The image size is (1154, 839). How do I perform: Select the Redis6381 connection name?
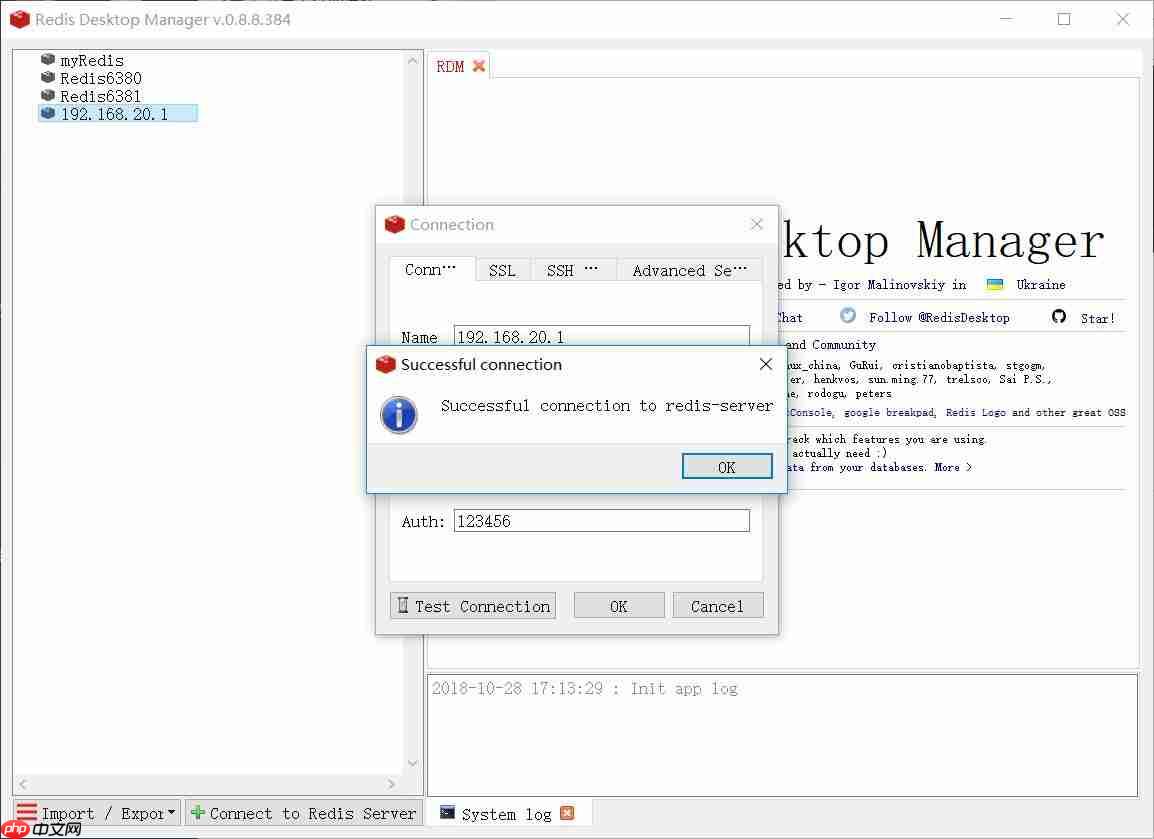click(x=101, y=96)
